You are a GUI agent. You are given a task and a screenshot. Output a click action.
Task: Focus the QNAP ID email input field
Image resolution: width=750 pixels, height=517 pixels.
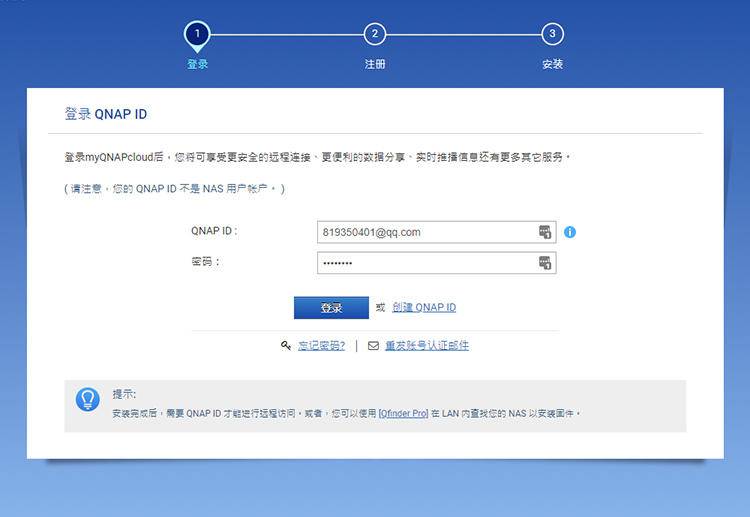tap(436, 232)
